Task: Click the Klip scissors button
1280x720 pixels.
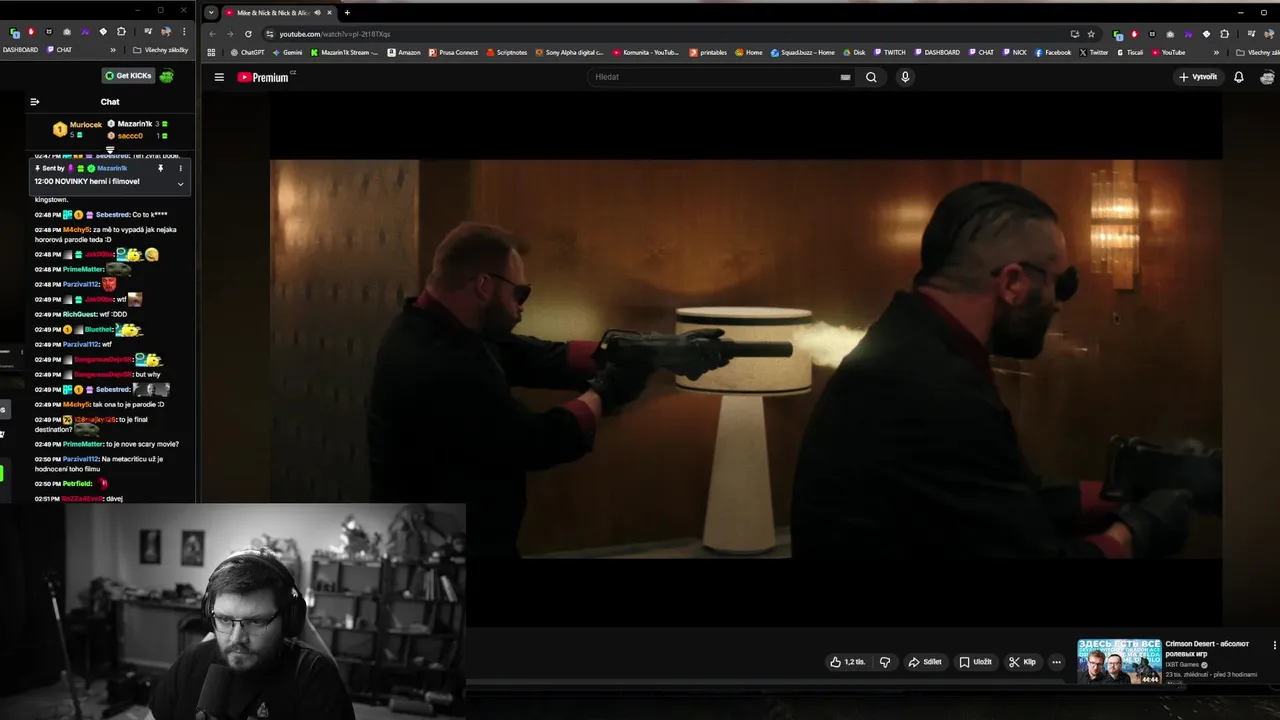Action: (1022, 662)
